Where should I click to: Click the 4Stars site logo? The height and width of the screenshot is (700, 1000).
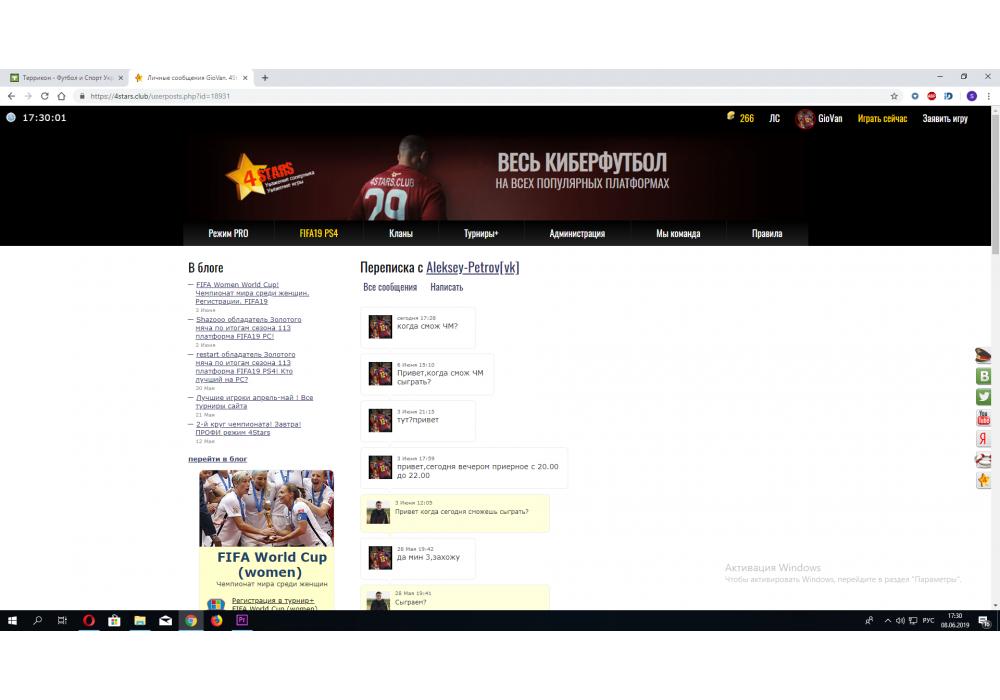coord(269,177)
